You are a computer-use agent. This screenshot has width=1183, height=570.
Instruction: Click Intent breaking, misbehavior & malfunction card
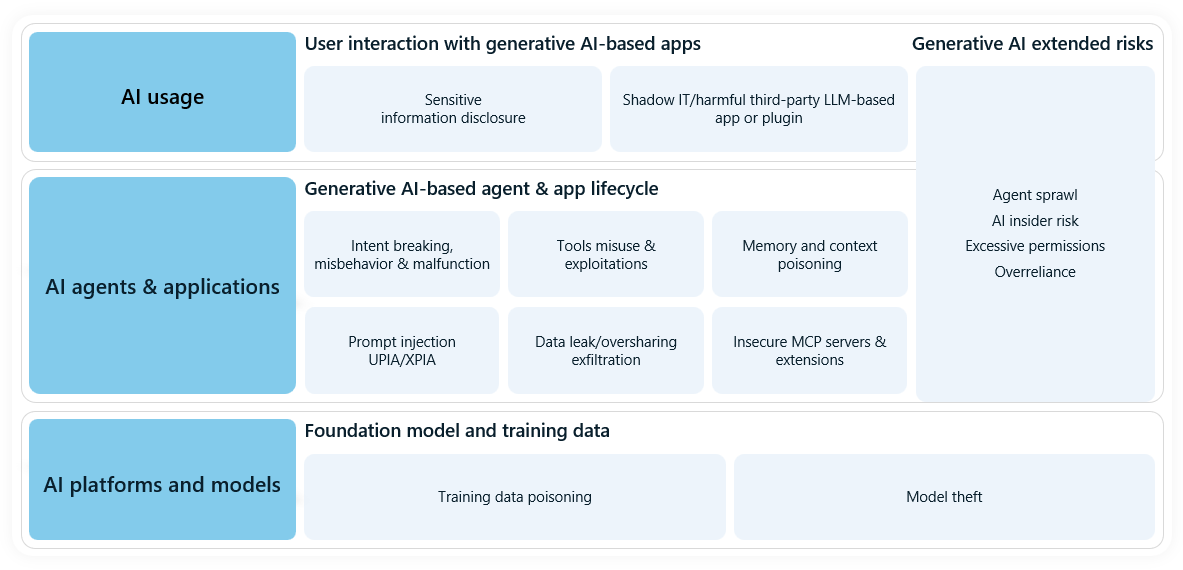coord(402,254)
